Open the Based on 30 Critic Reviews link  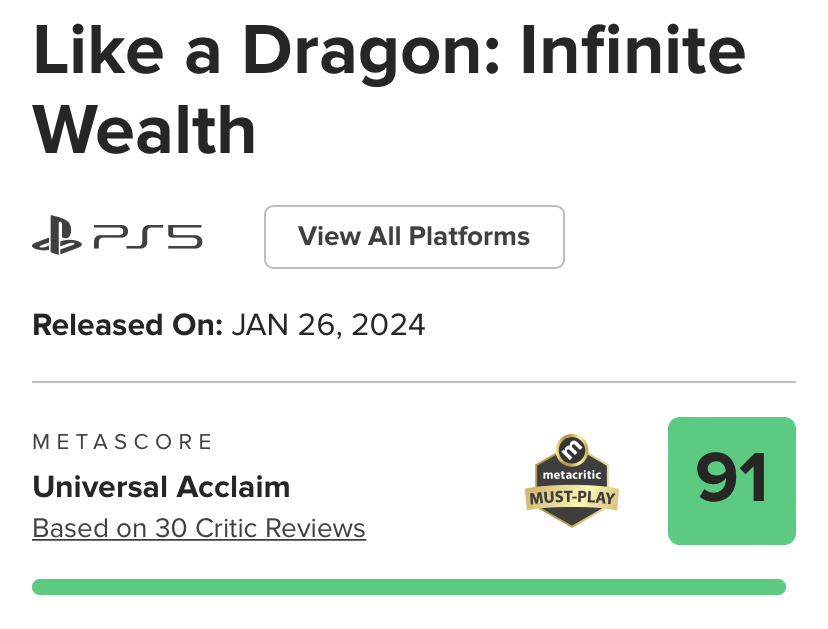(x=199, y=528)
